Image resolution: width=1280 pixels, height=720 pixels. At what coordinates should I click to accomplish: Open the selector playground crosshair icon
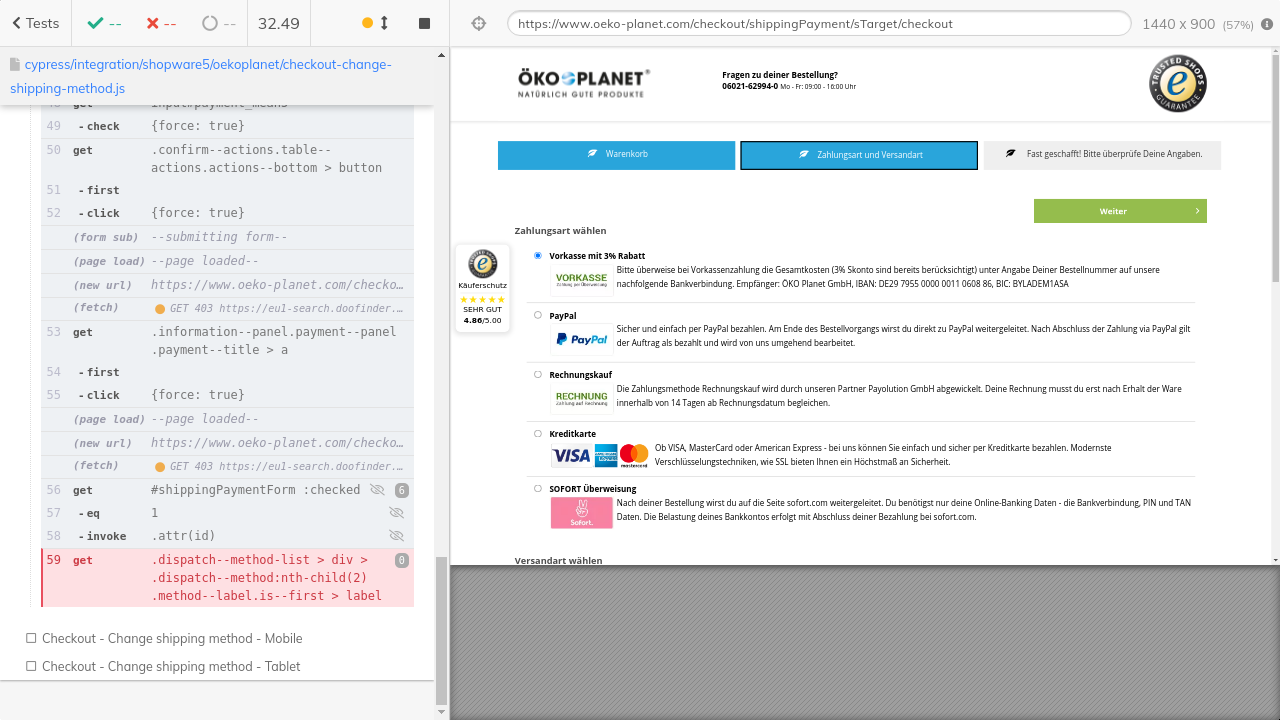(478, 24)
